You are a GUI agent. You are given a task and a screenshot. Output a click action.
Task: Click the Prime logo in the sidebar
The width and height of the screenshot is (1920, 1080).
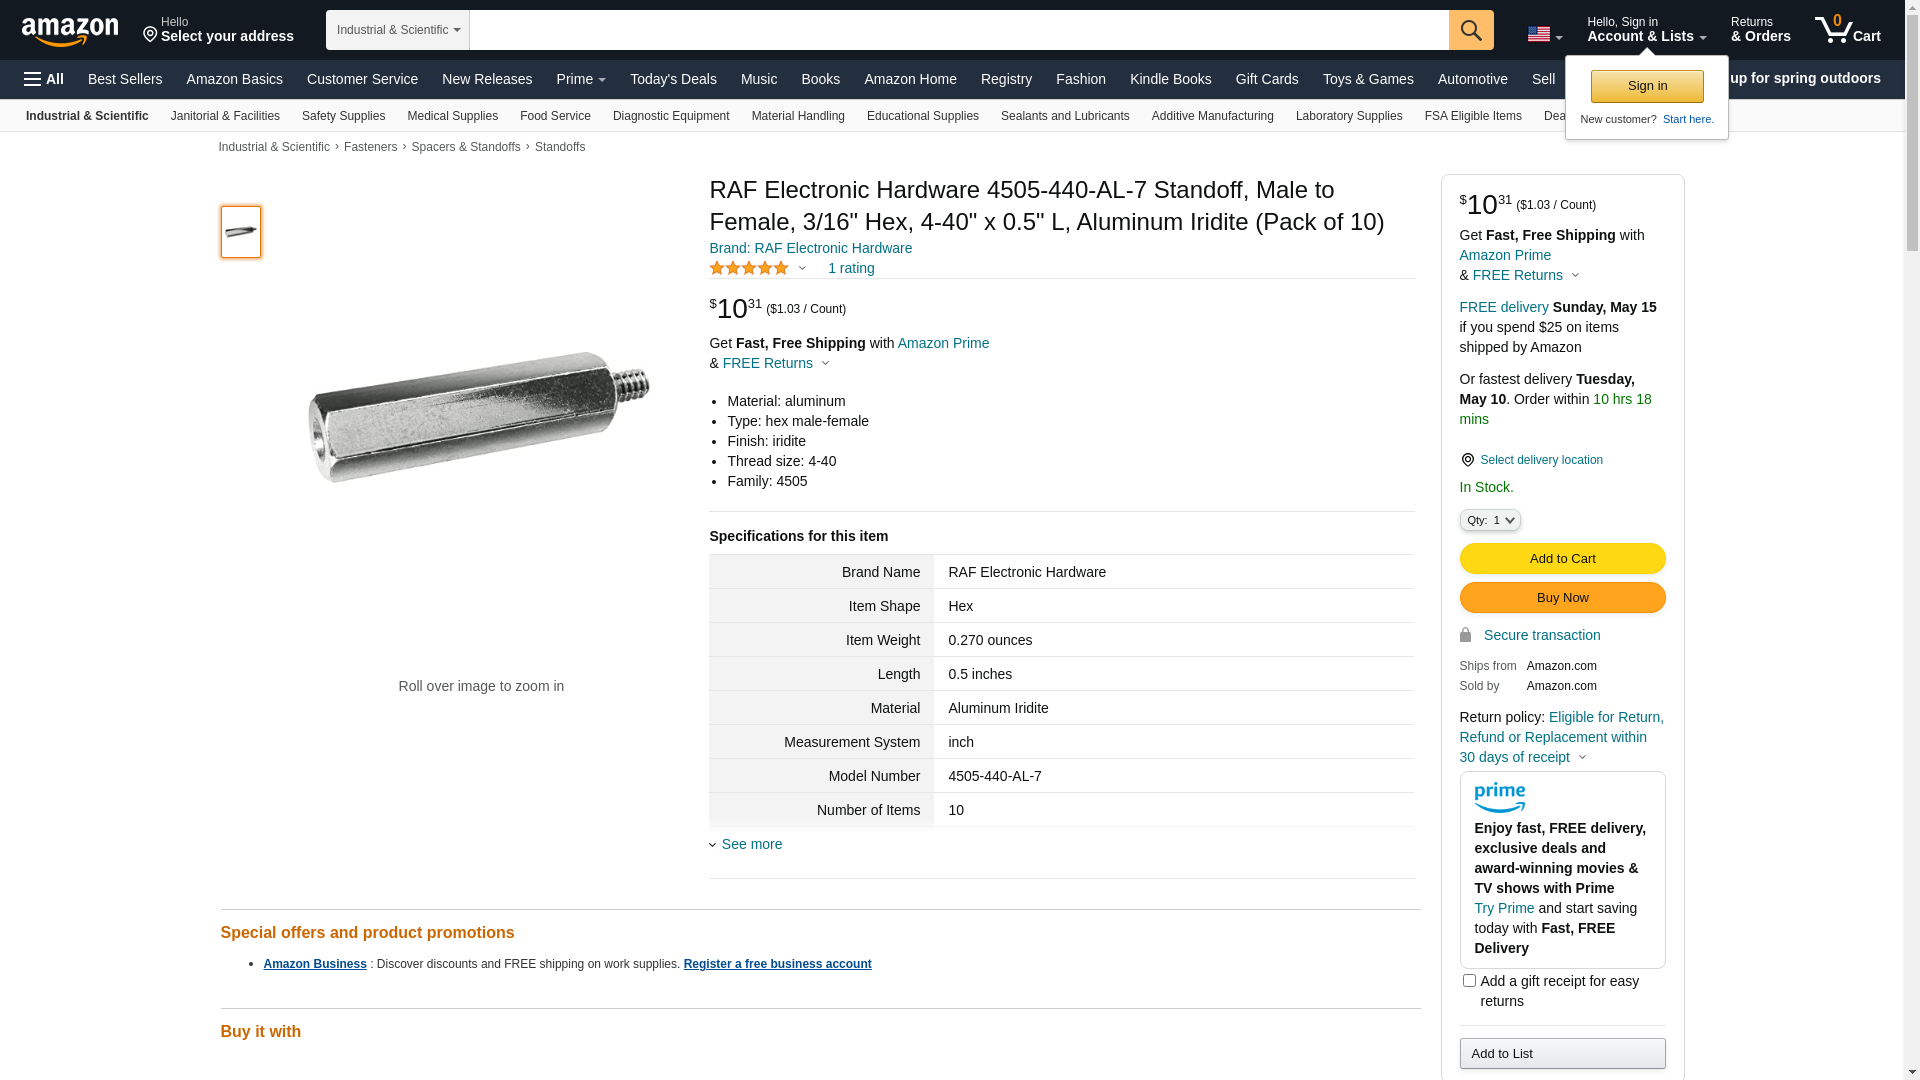pos(1499,797)
